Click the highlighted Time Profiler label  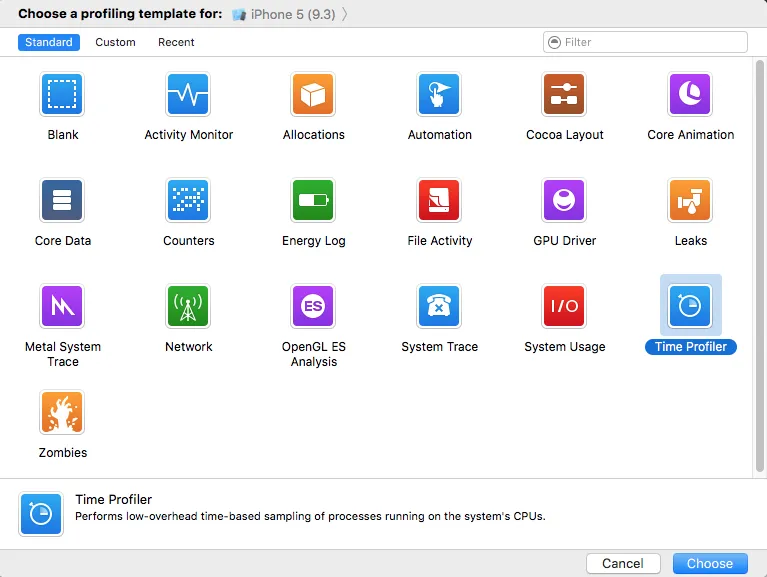point(691,347)
